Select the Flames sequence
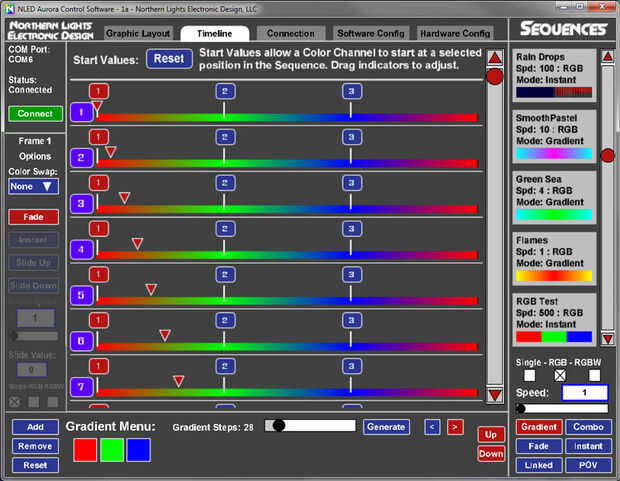This screenshot has width=620, height=481. click(x=554, y=259)
